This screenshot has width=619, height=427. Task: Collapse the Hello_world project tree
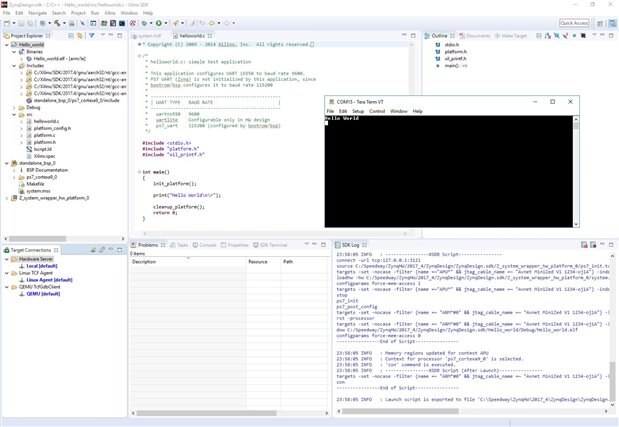click(6, 45)
